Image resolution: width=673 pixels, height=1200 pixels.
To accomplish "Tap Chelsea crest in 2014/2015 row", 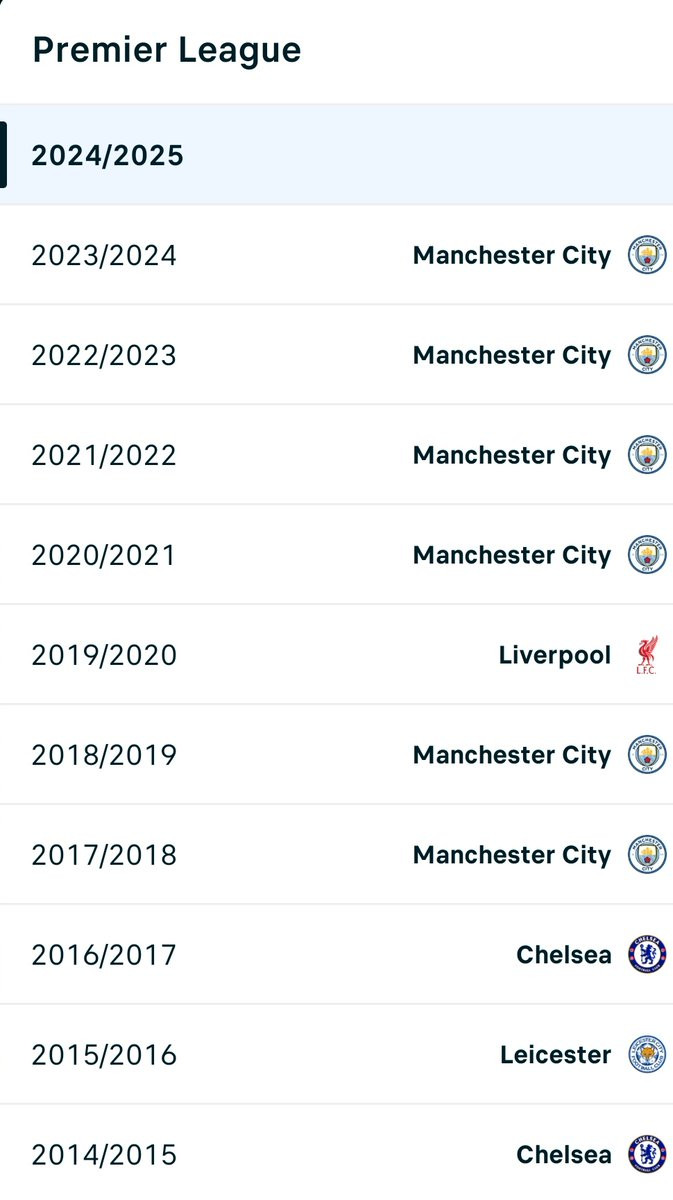I will (x=647, y=1155).
